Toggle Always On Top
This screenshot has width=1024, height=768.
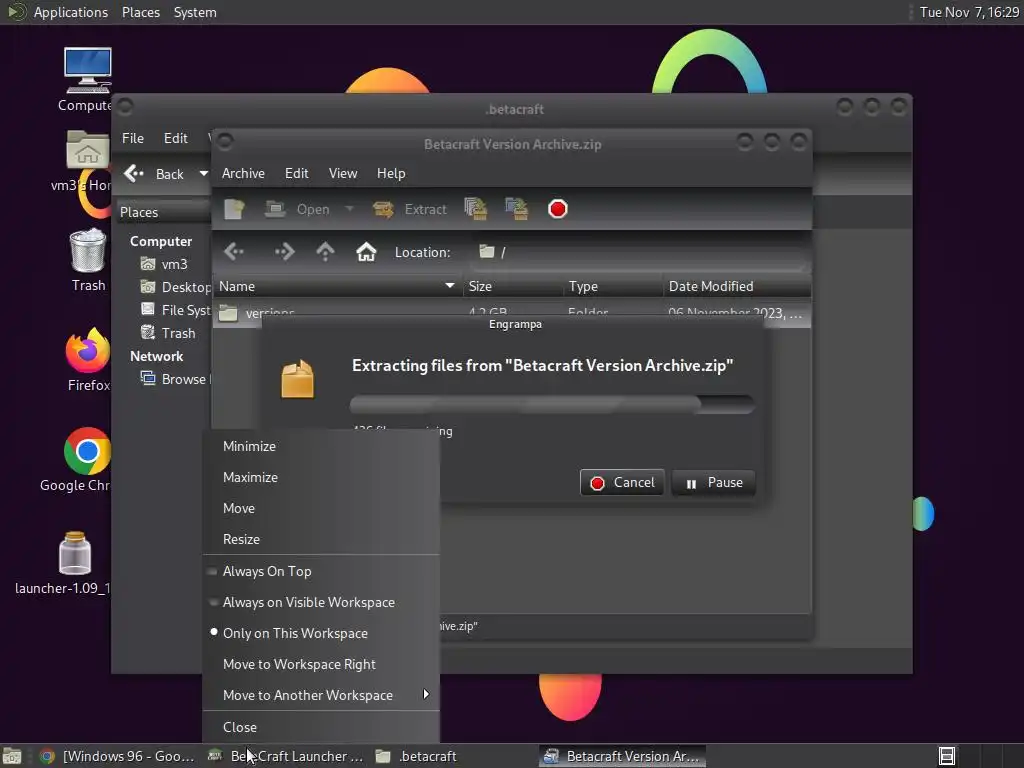click(x=321, y=571)
